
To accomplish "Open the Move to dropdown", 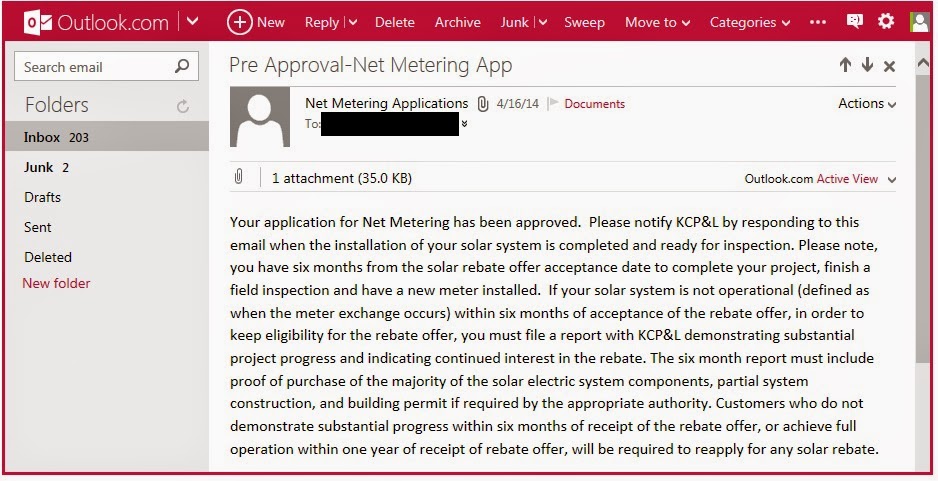I will tap(657, 23).
